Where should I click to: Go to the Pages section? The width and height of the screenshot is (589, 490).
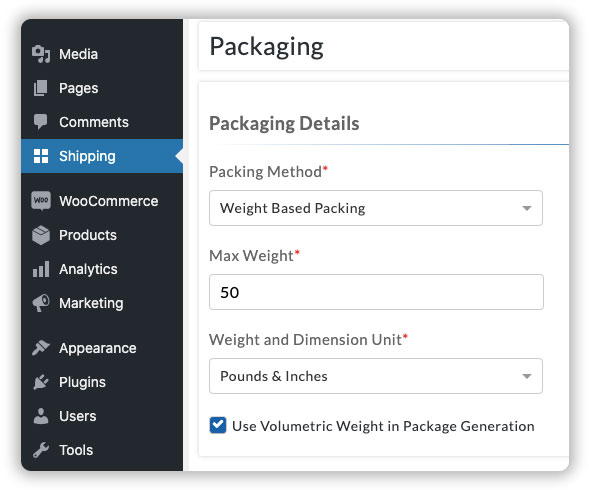[x=79, y=88]
